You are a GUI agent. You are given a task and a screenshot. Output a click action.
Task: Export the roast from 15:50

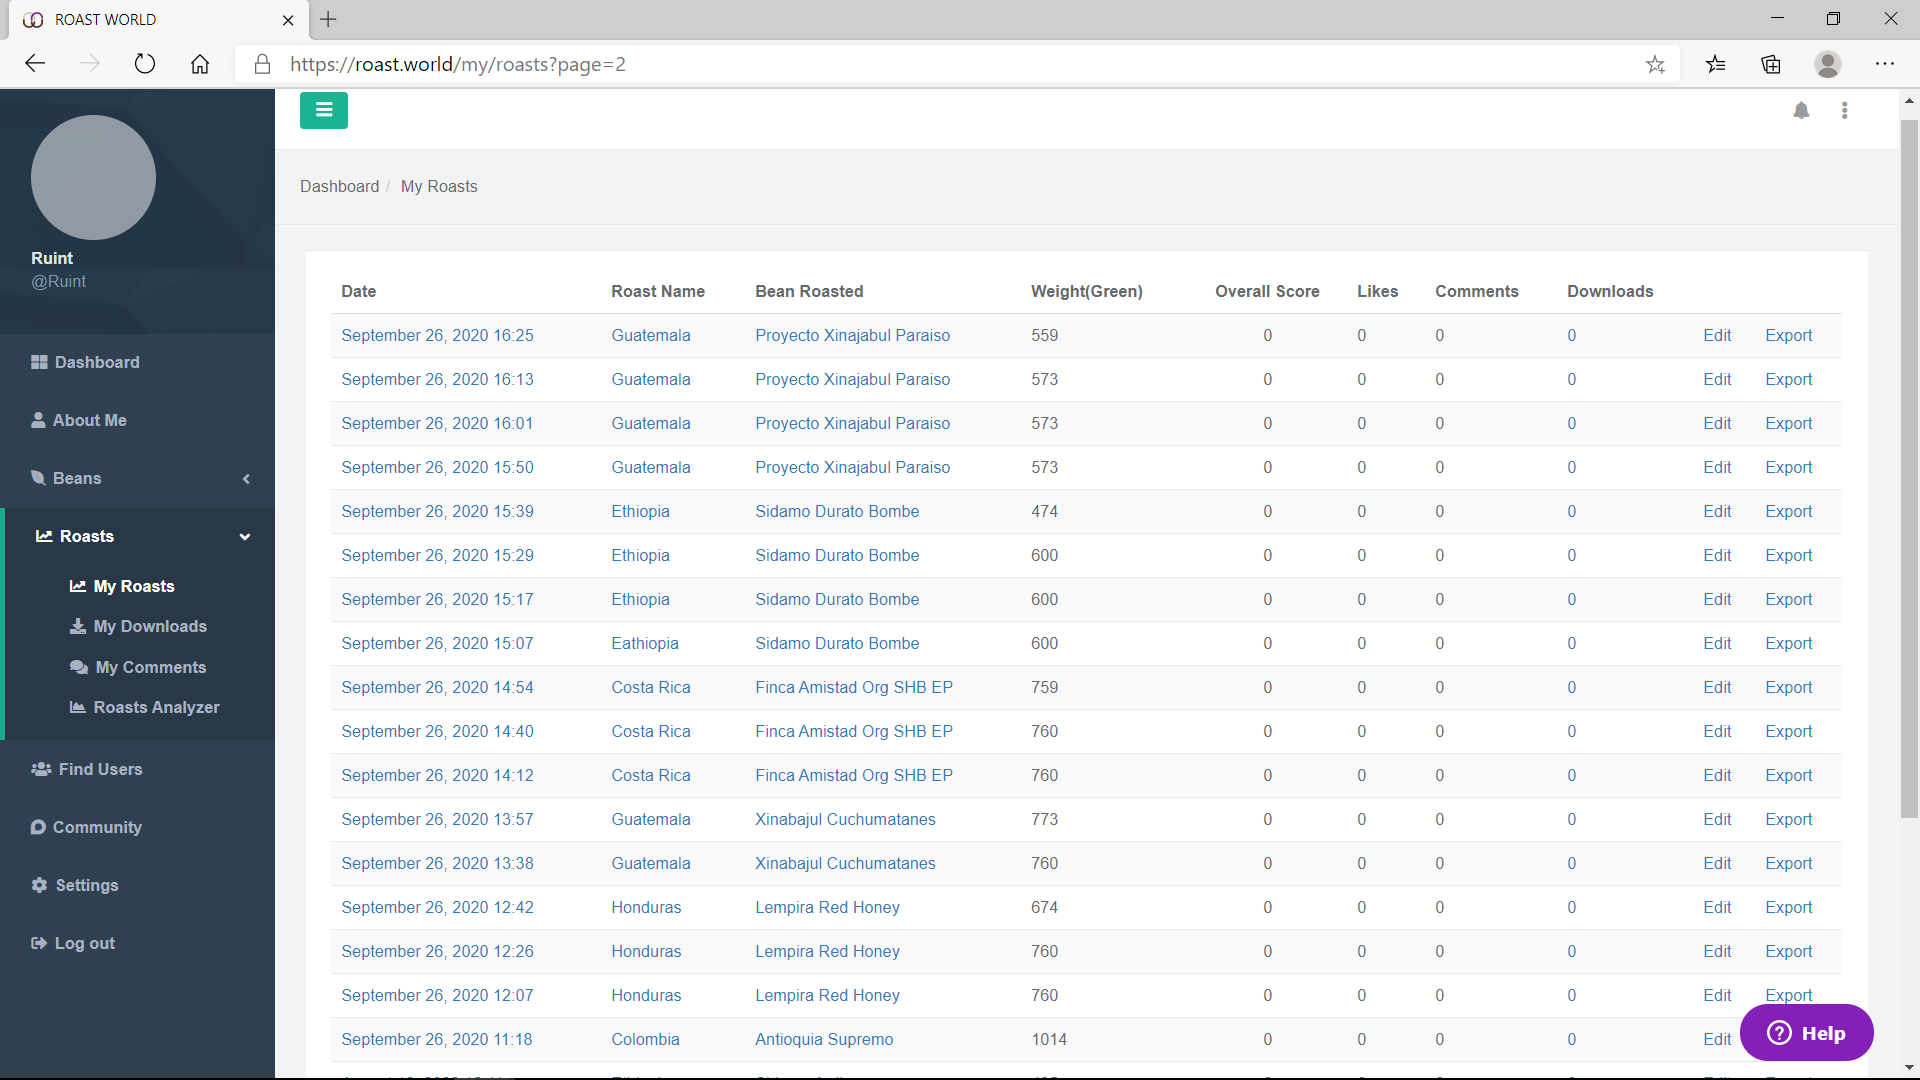click(1788, 467)
